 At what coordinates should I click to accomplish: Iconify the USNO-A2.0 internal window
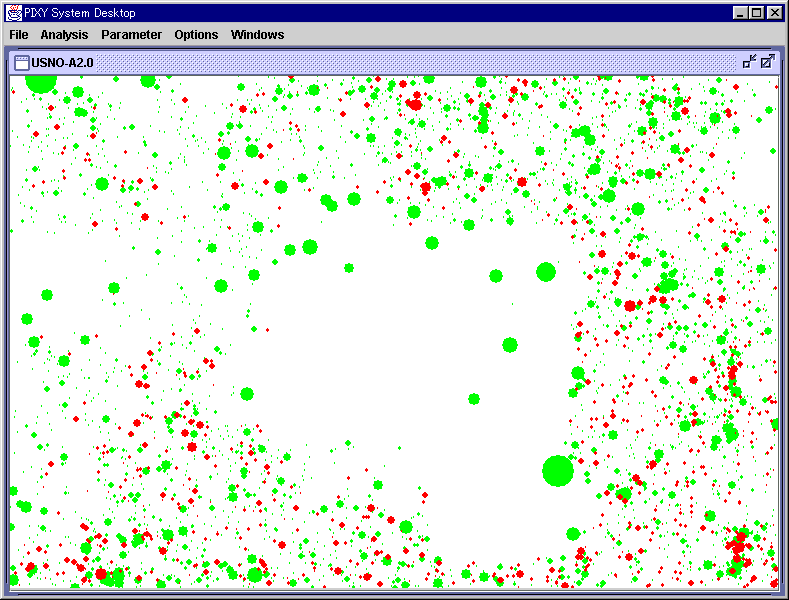click(x=749, y=62)
